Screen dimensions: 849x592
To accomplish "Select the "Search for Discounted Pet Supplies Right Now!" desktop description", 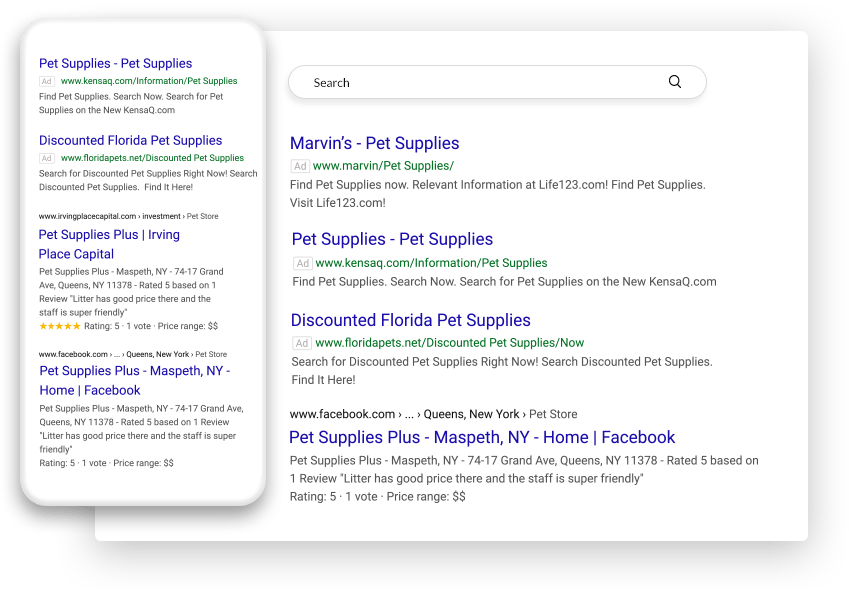I will tap(502, 370).
